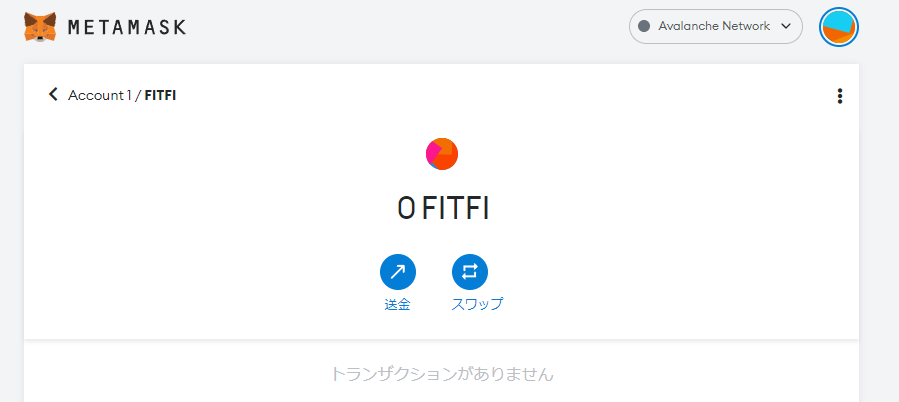The image size is (899, 402).
Task: Click the send arrow circle icon
Action: coord(397,272)
